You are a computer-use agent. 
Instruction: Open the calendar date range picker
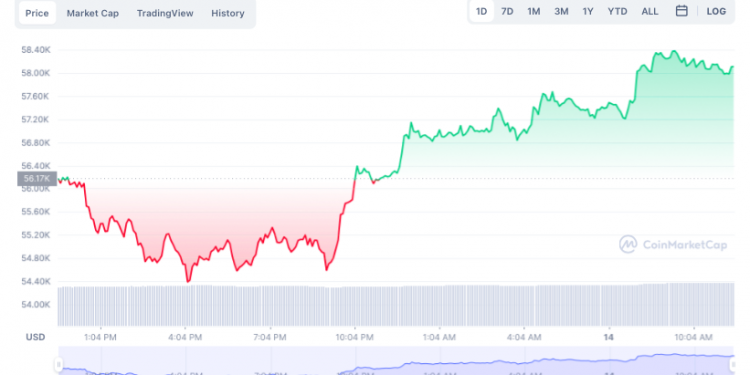tap(682, 11)
